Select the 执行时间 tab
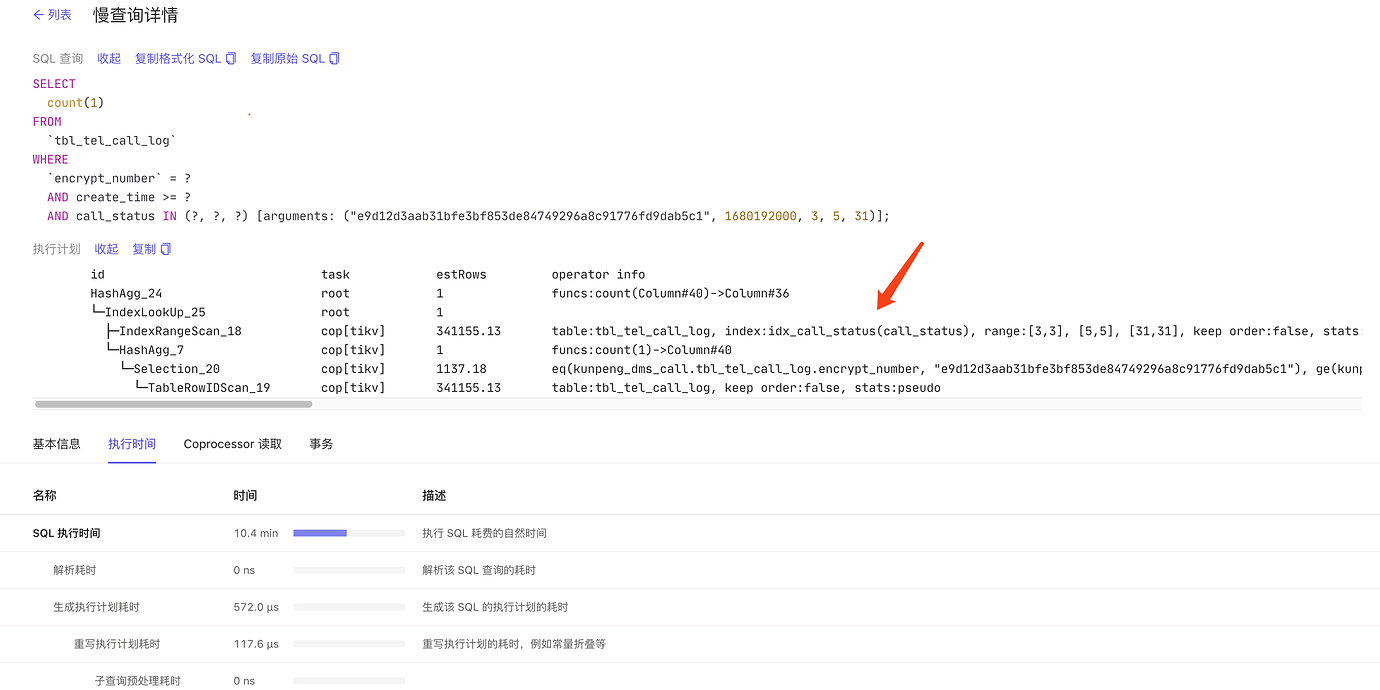 [132, 444]
